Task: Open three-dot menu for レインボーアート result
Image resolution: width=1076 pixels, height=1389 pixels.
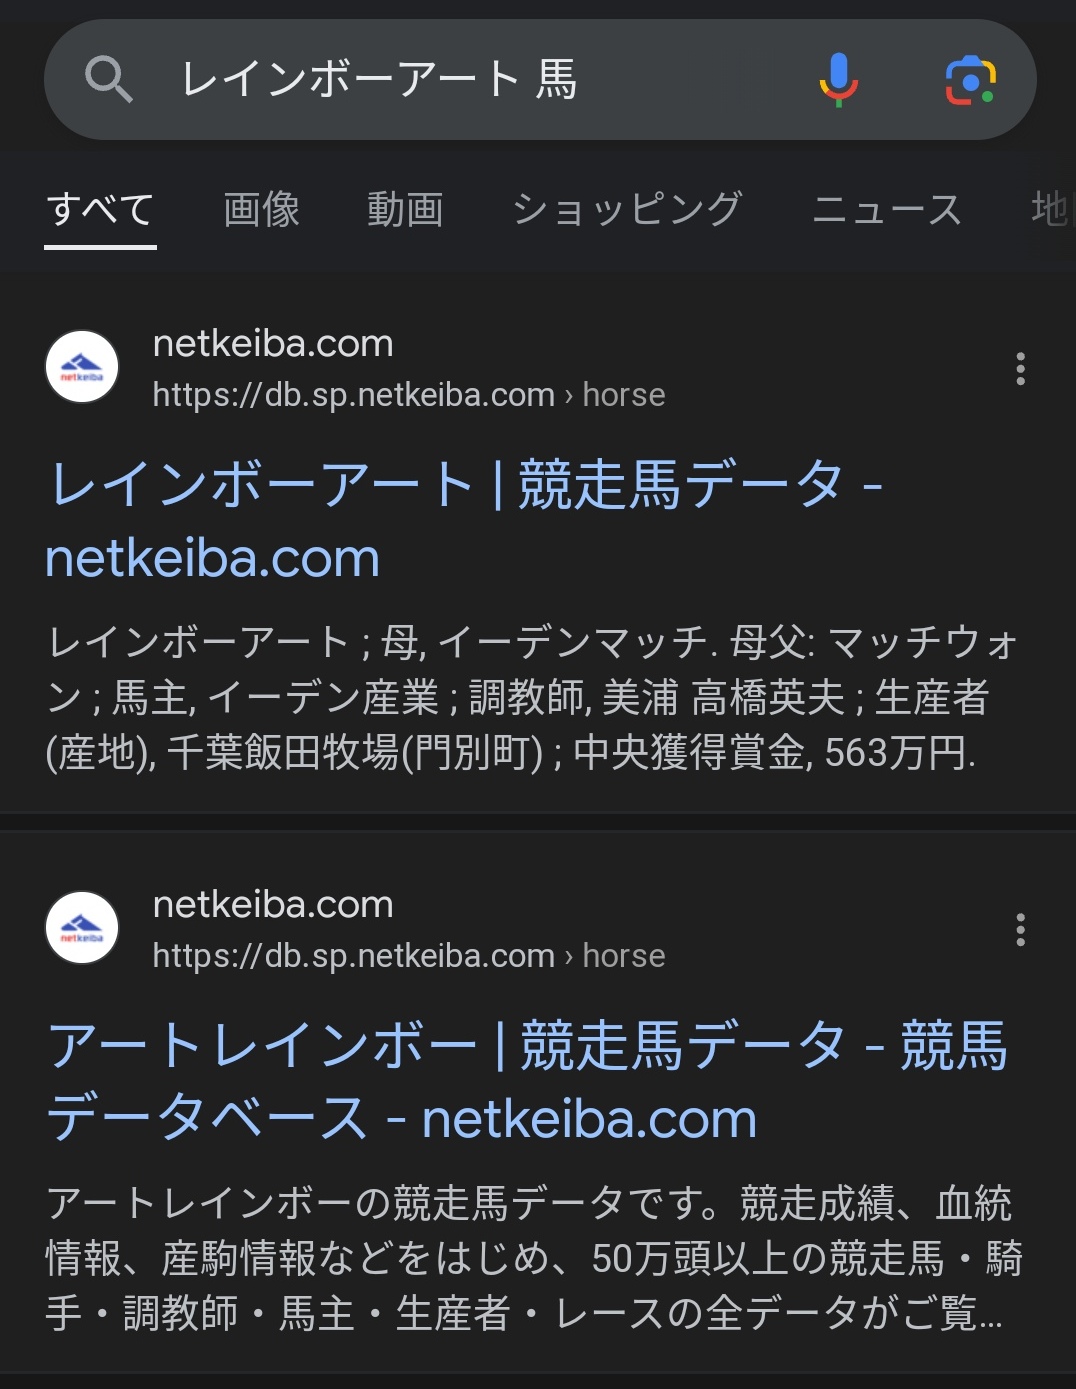Action: click(1020, 369)
